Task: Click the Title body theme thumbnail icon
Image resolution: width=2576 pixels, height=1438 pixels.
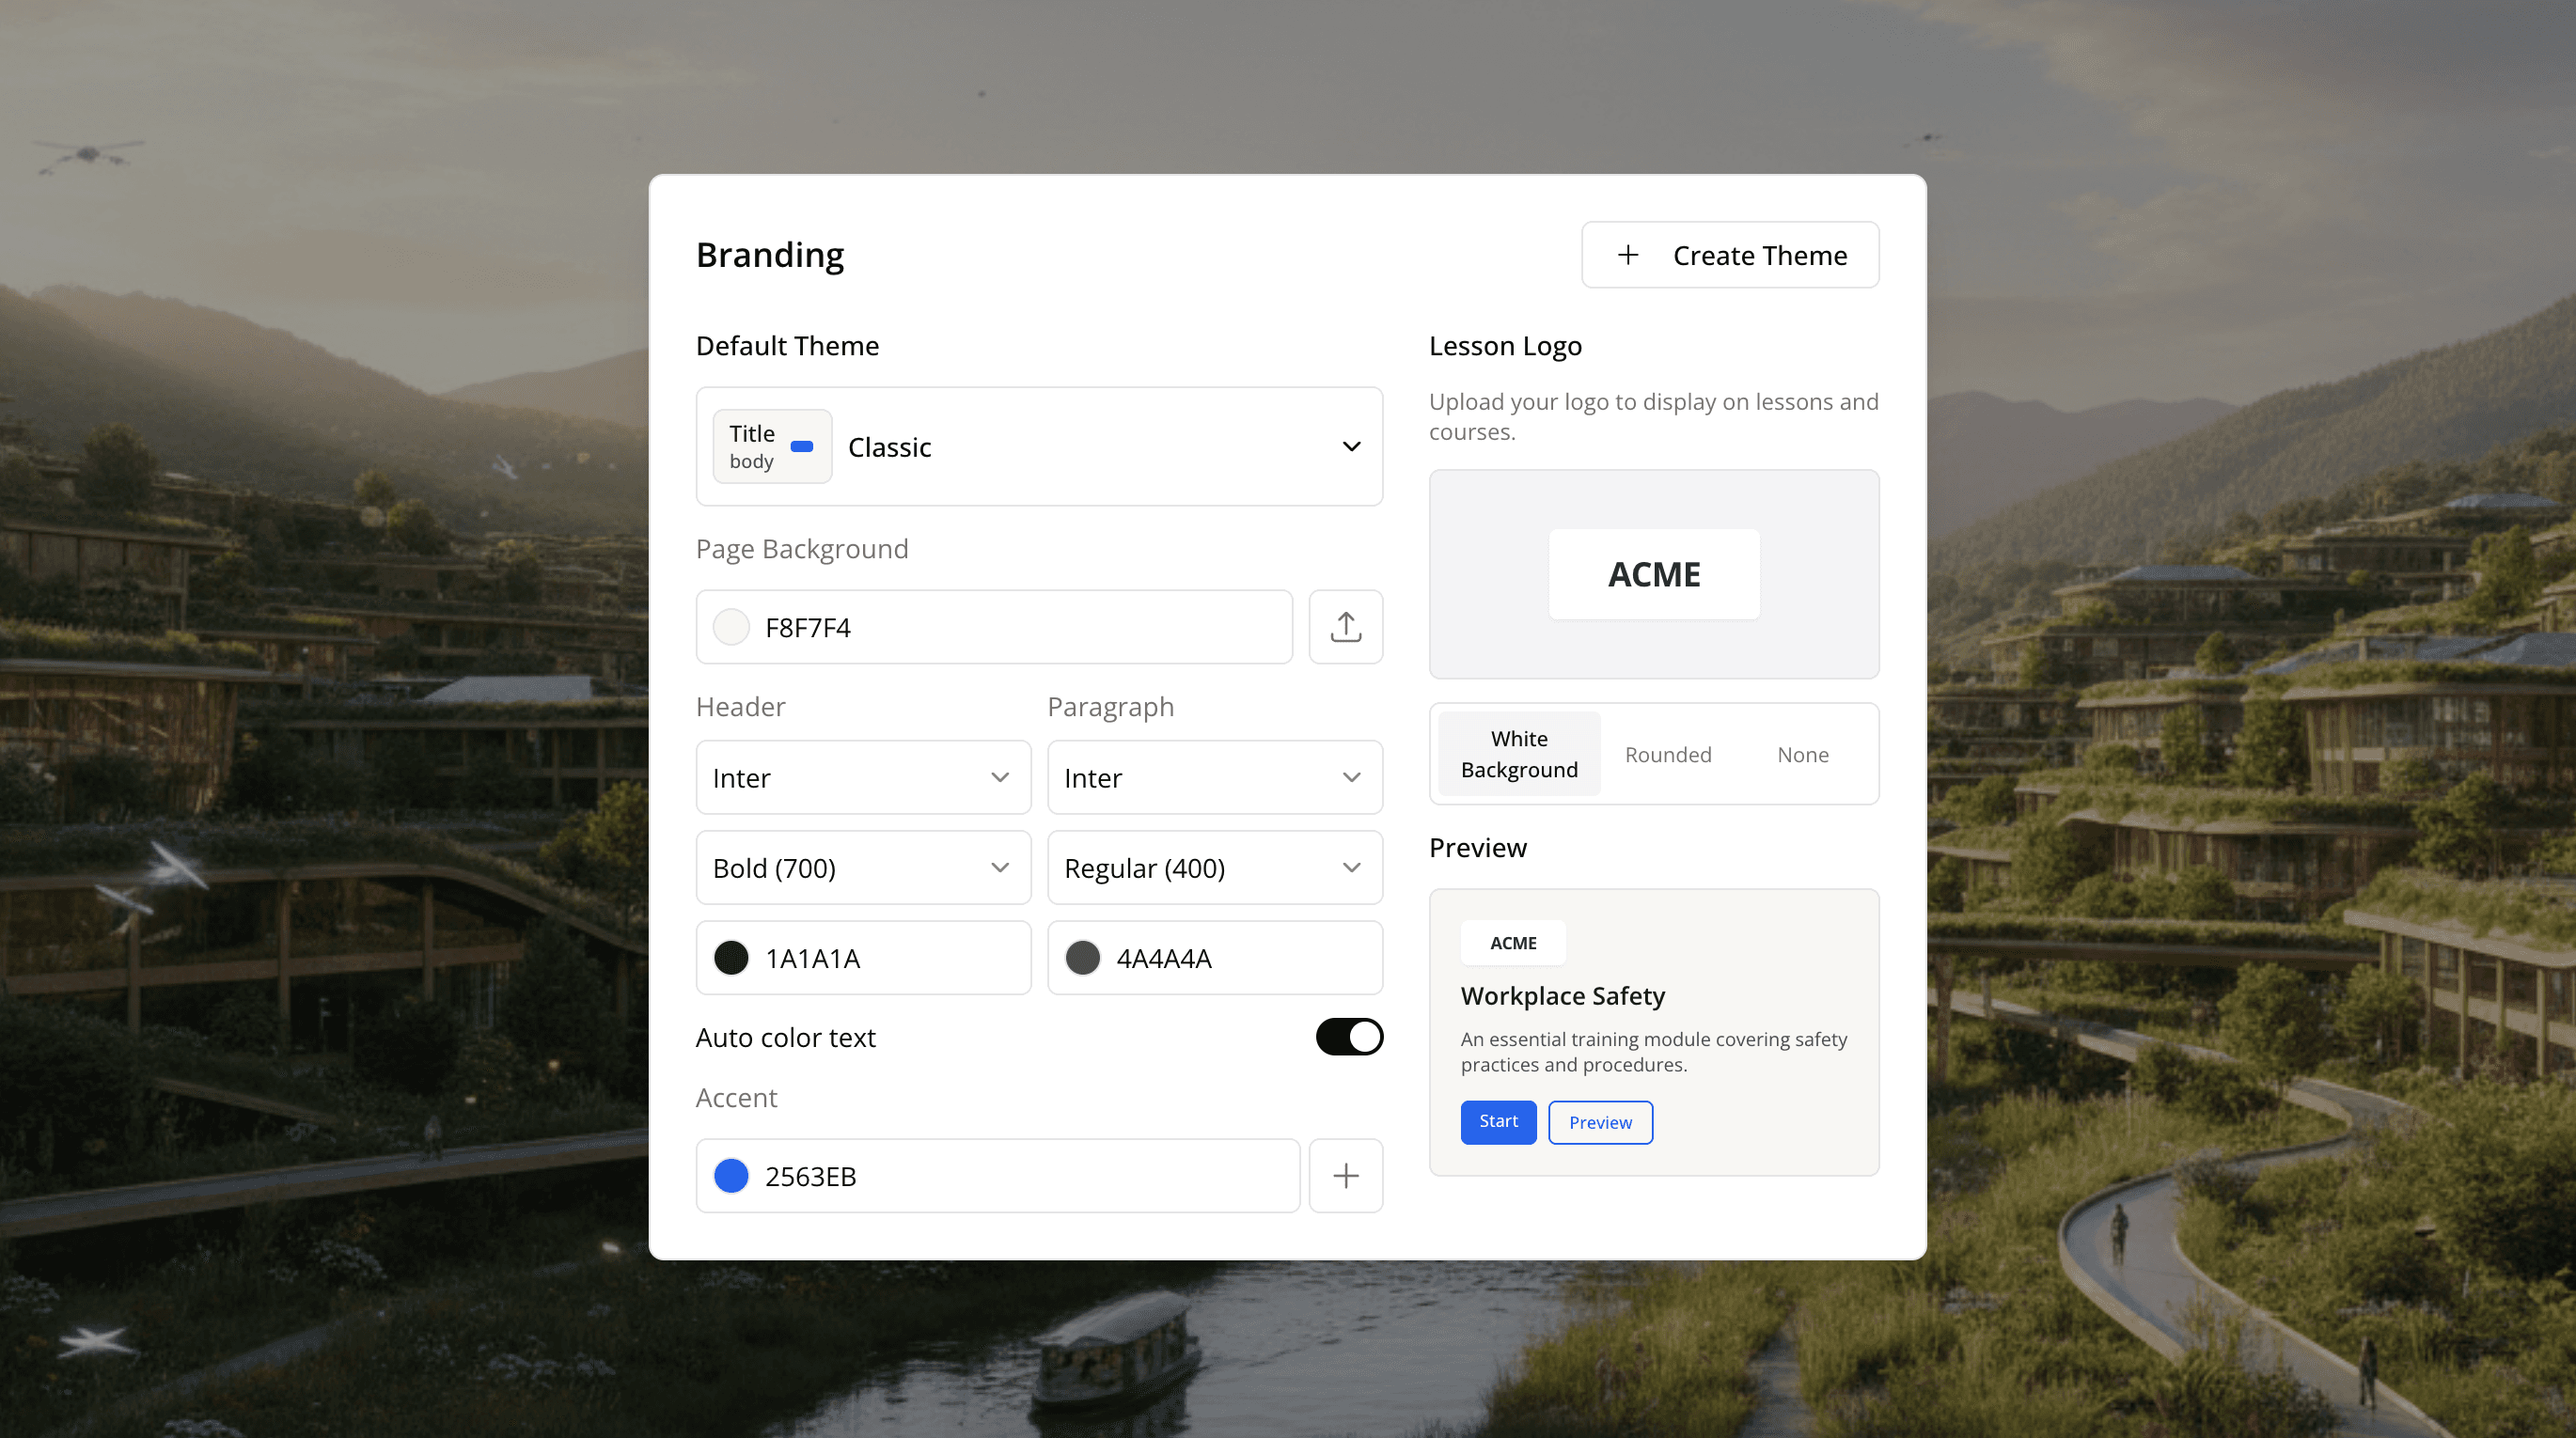Action: click(771, 446)
